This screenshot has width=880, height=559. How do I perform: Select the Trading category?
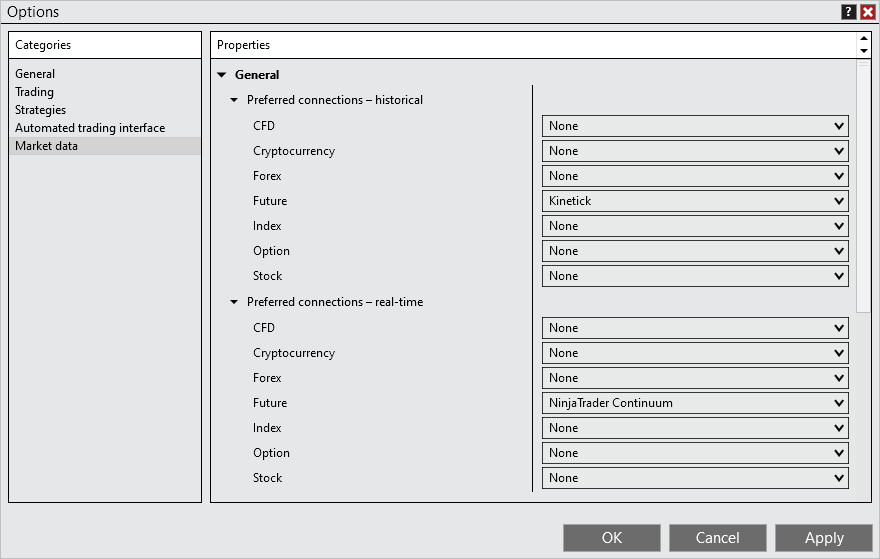(x=34, y=92)
